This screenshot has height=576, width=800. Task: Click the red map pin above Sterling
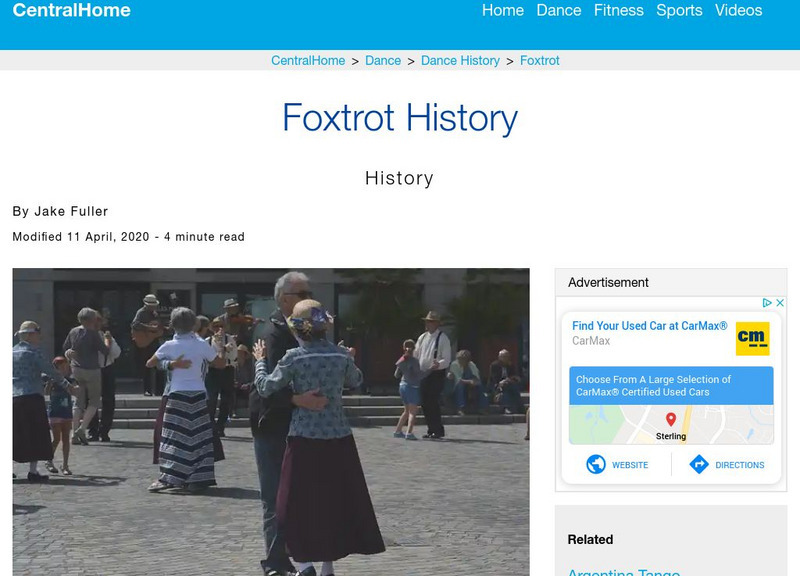[670, 420]
